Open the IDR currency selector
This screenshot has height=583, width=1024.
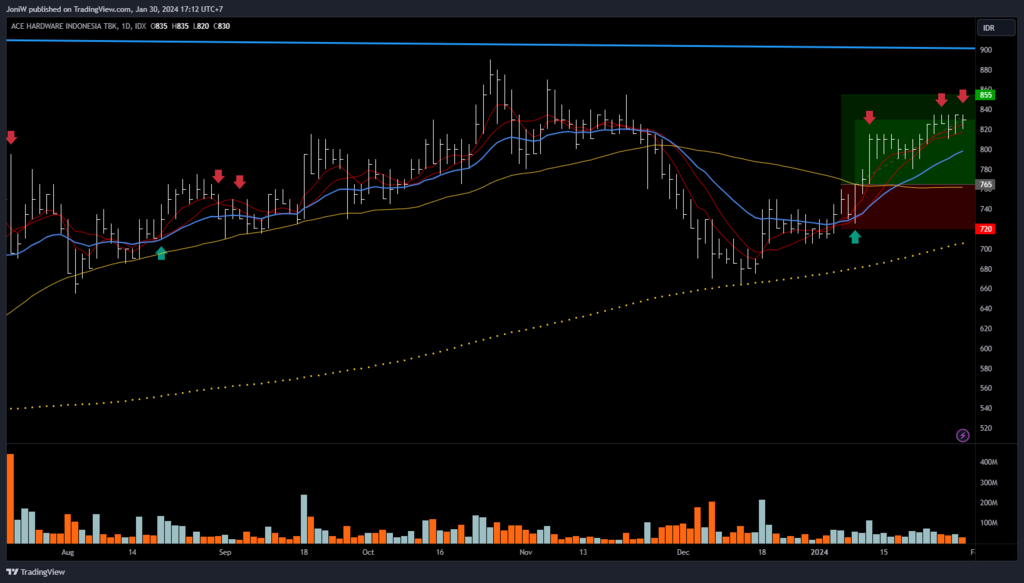pos(988,28)
